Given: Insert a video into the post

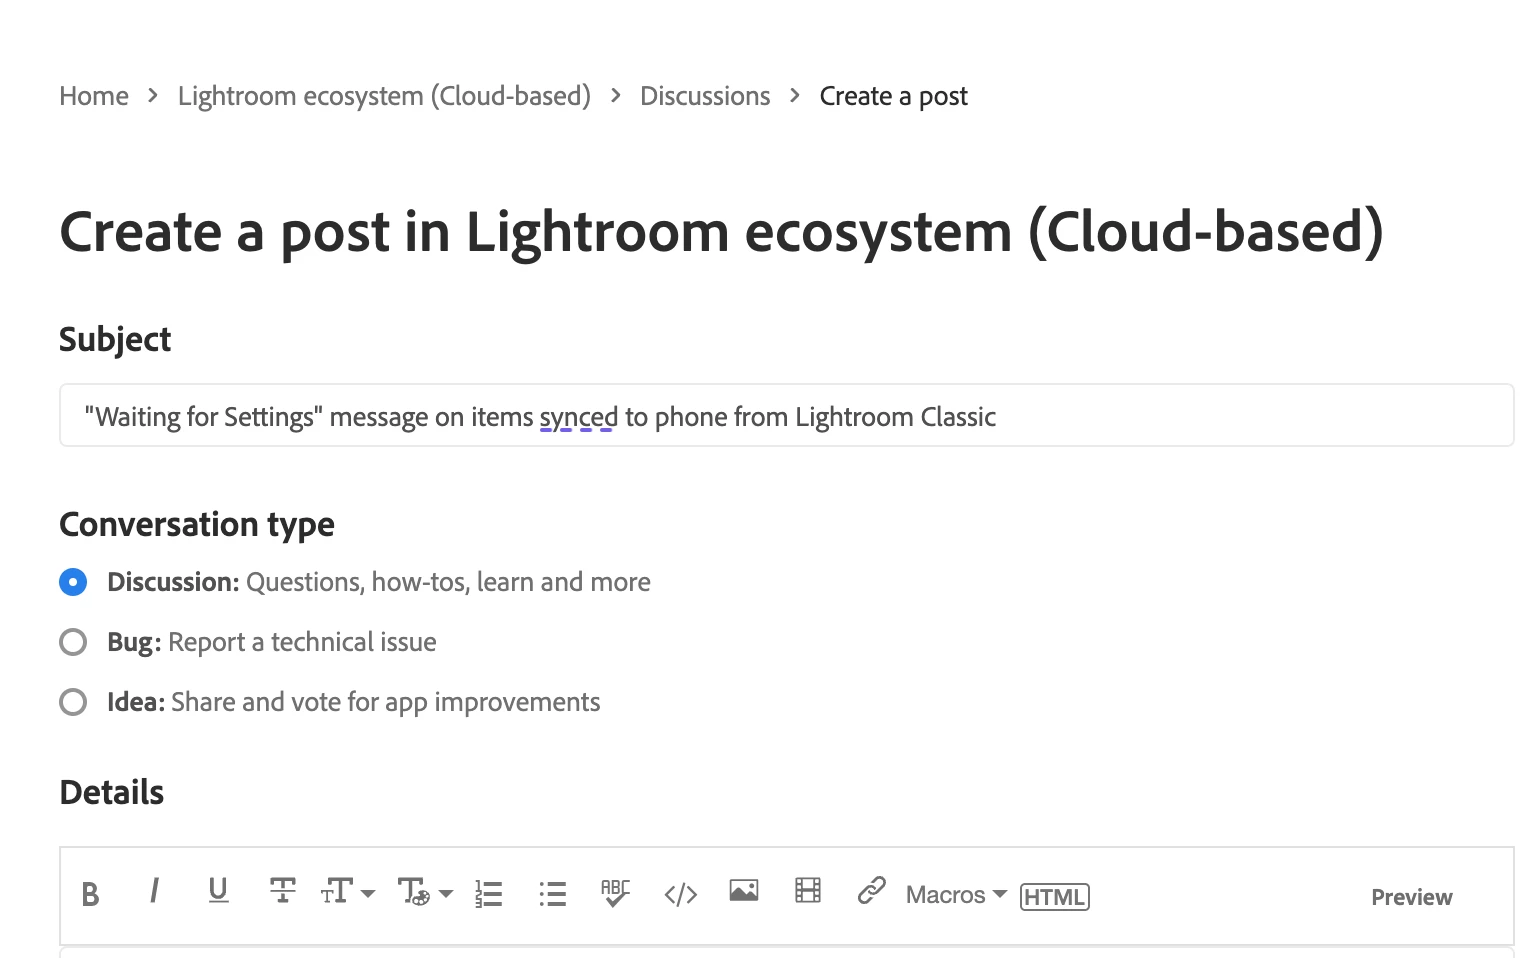Looking at the screenshot, I should [808, 890].
